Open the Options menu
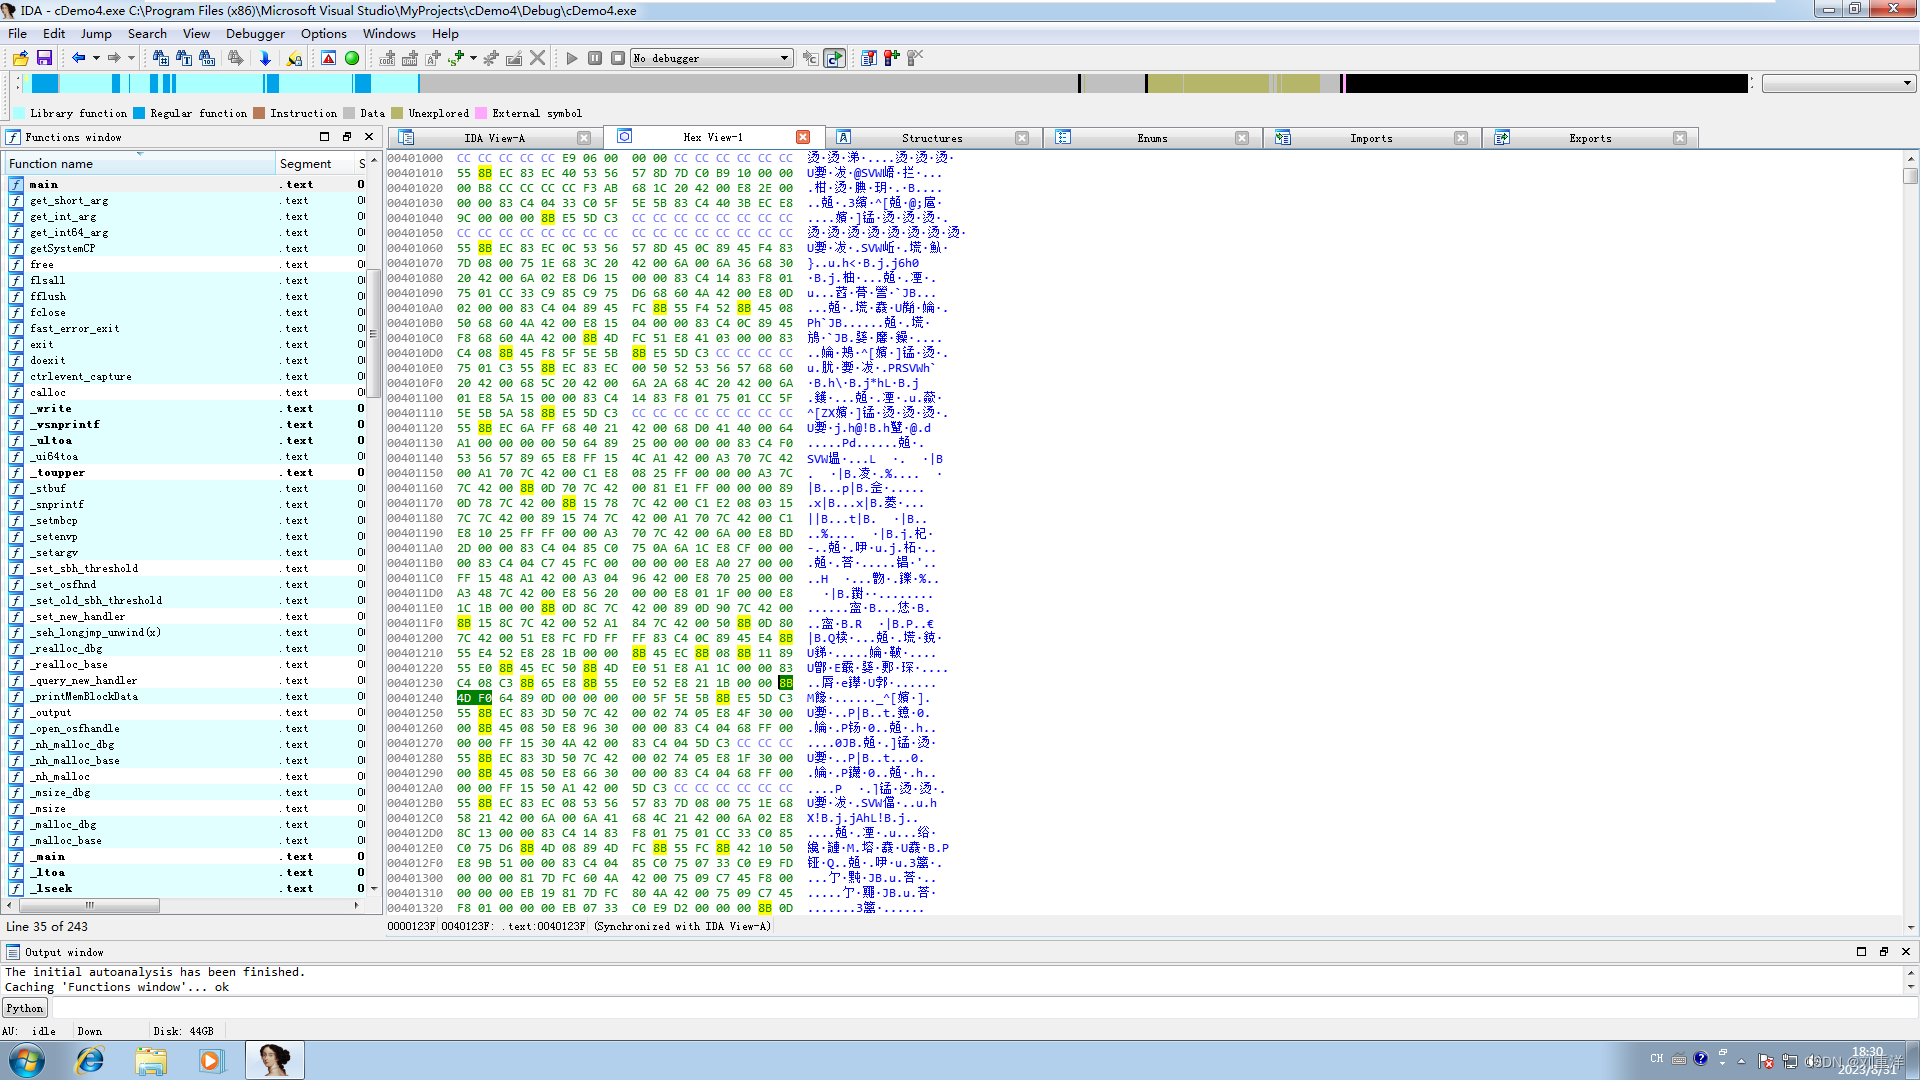This screenshot has width=1920, height=1080. (324, 33)
